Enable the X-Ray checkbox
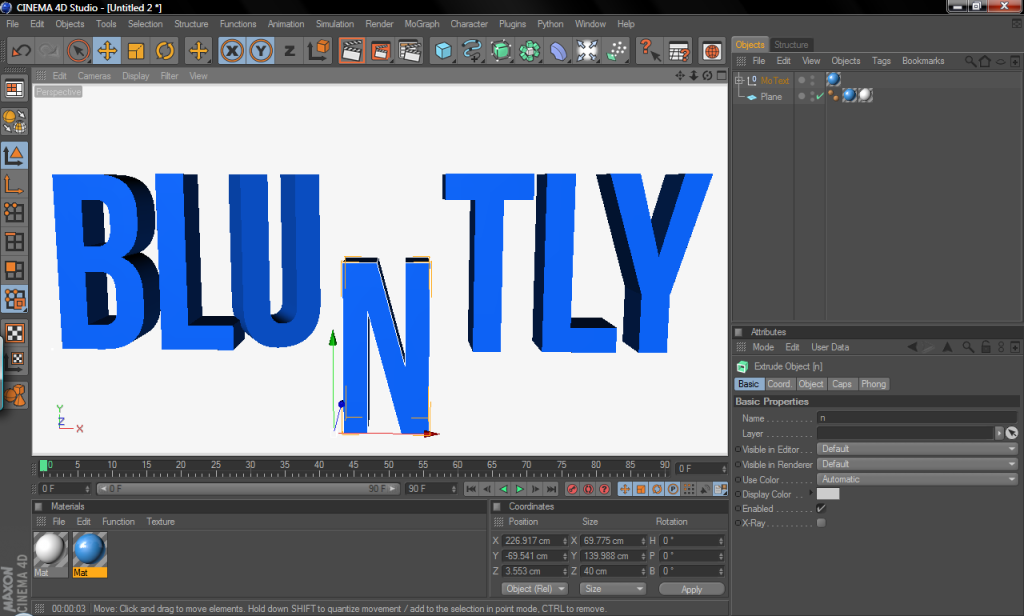Screen dimensions: 1024x616 (821, 523)
